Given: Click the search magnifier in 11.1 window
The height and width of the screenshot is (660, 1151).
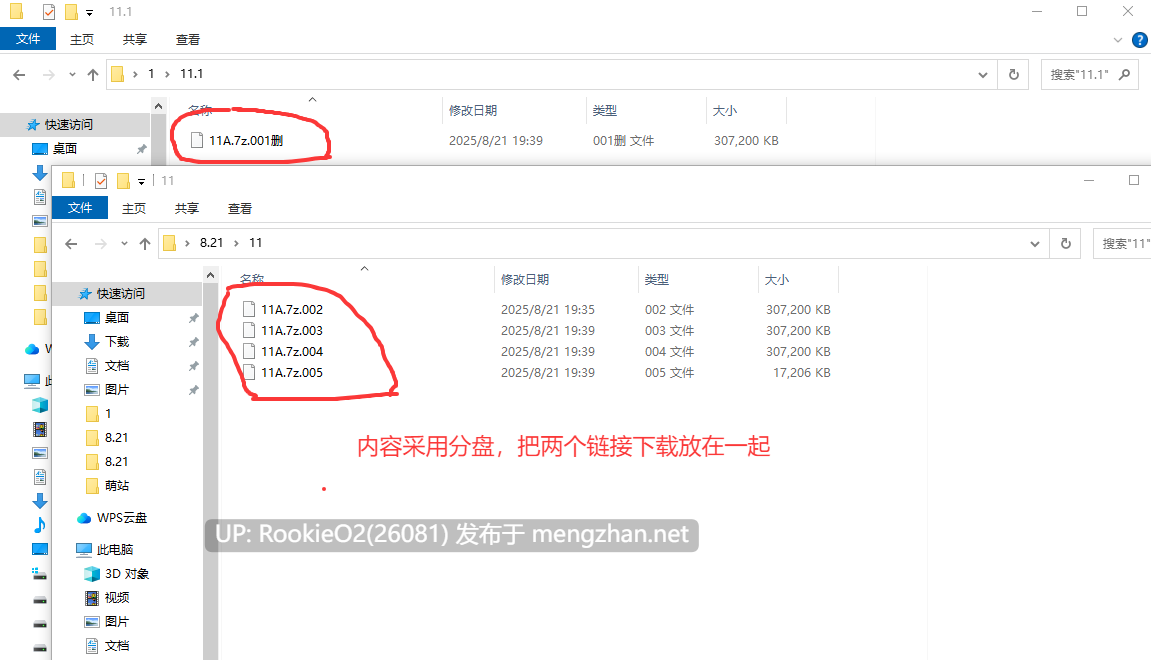Looking at the screenshot, I should (1124, 74).
